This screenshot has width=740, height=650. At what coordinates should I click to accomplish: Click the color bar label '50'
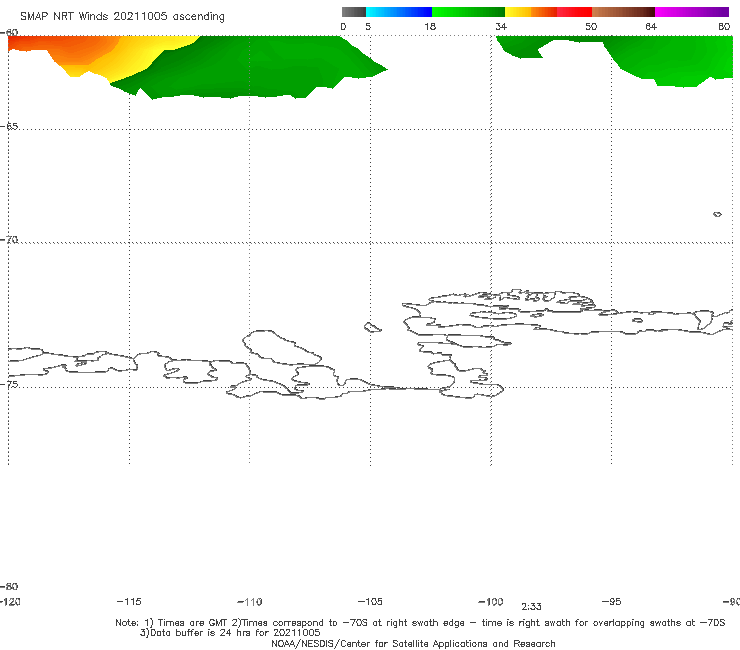591,26
